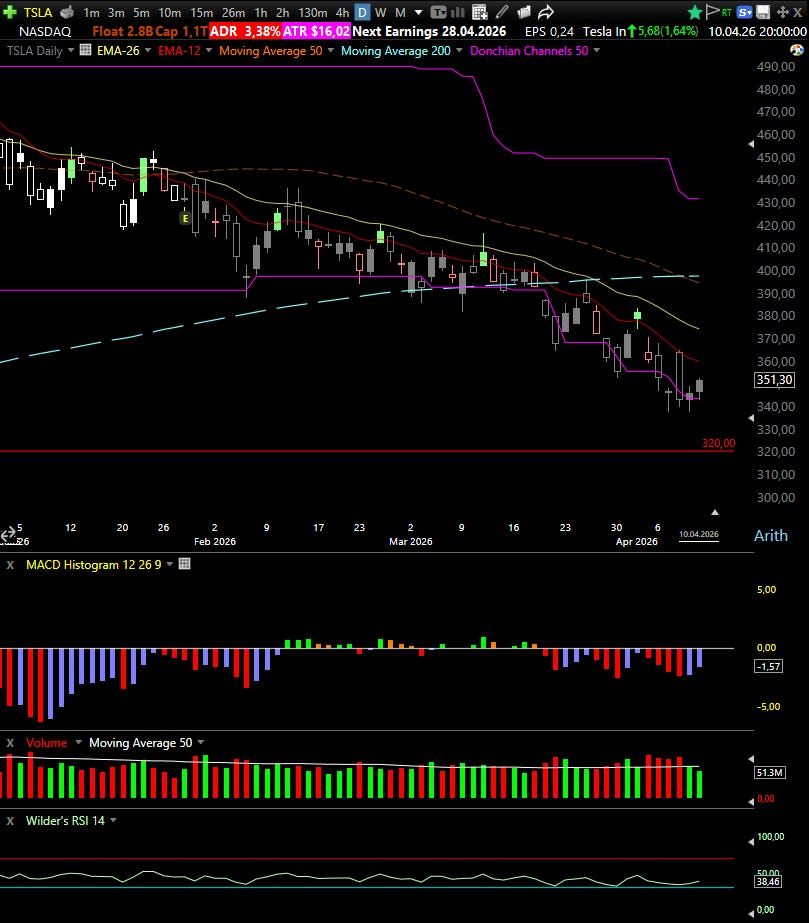Image resolution: width=809 pixels, height=923 pixels.
Task: Switch to the 1h timeframe
Action: (261, 12)
